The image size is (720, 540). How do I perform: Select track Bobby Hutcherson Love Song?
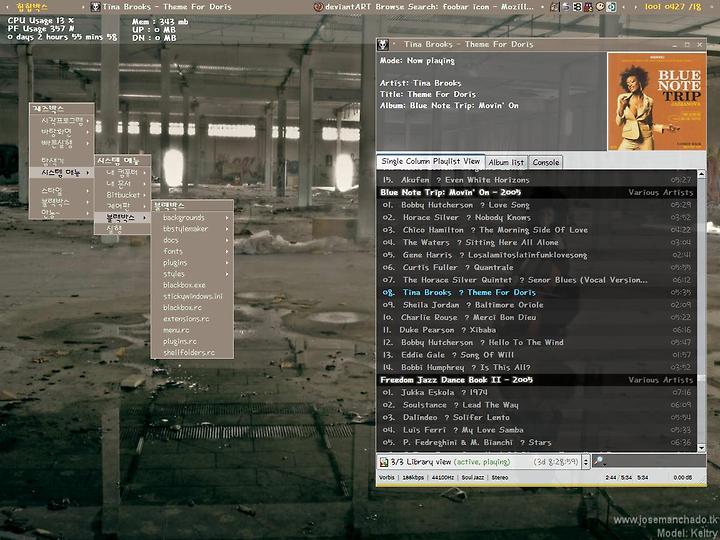click(x=536, y=205)
